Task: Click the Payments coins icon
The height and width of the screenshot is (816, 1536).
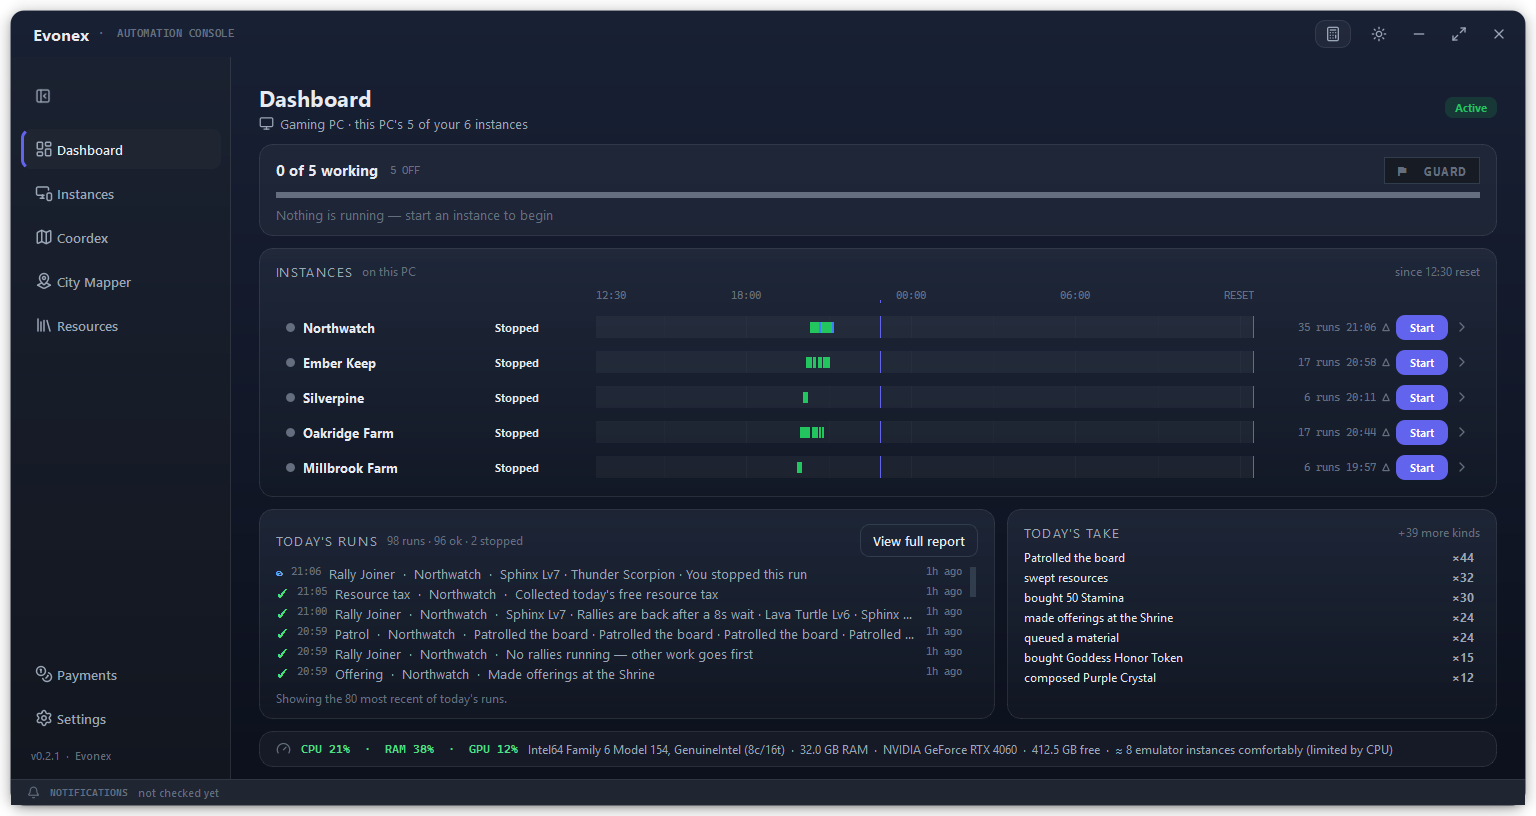Action: [x=44, y=674]
